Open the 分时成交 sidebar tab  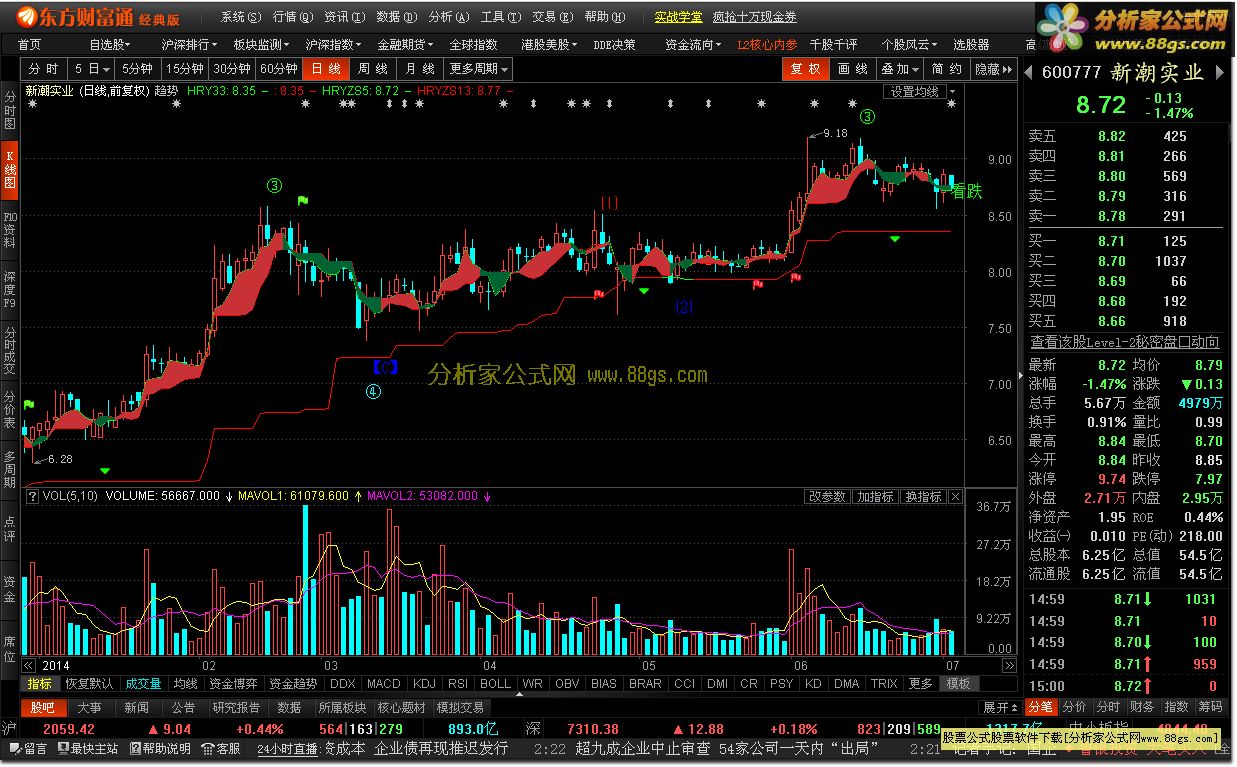10,351
